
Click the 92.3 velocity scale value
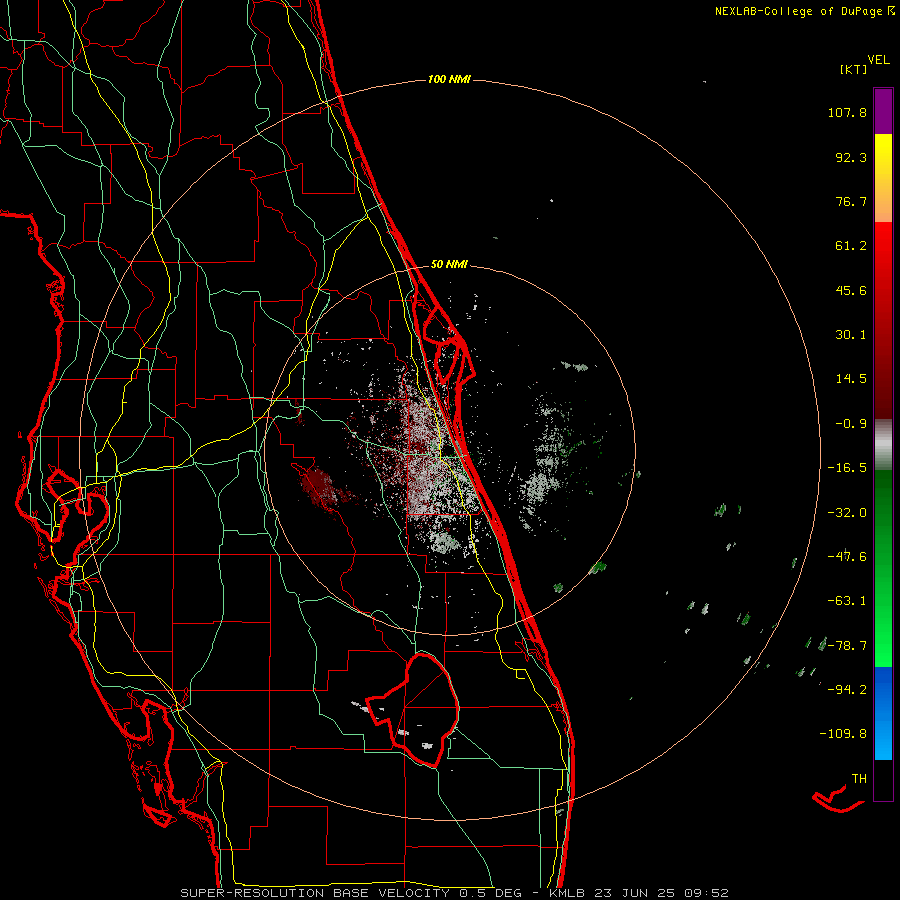click(851, 157)
